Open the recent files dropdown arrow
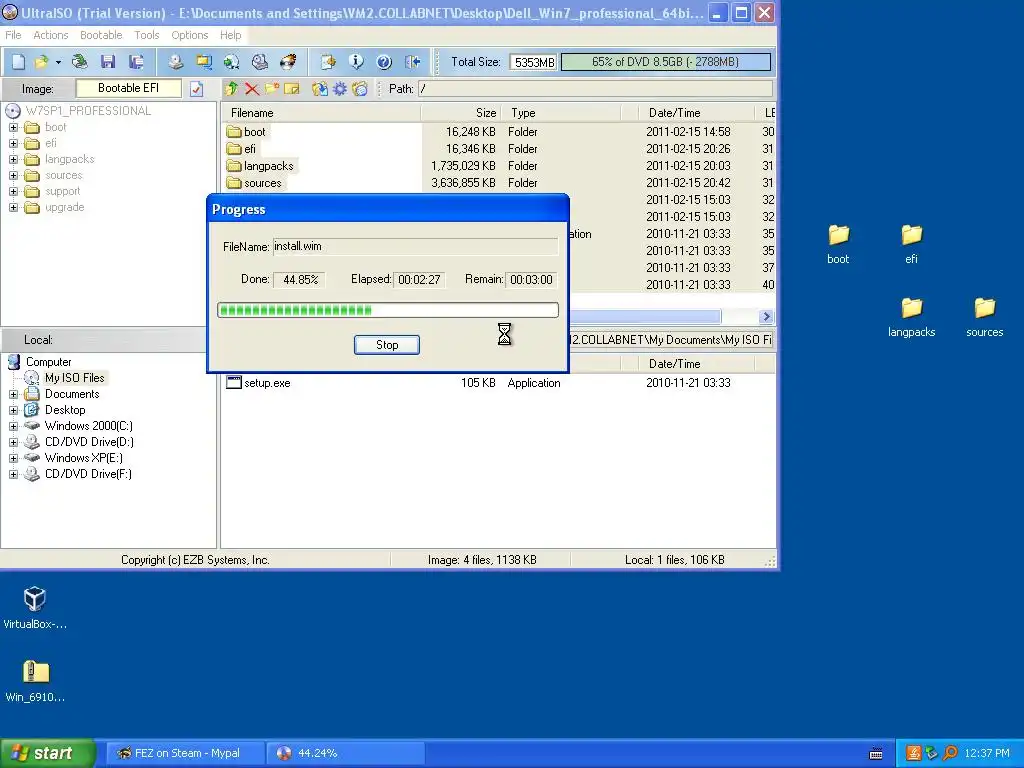 coord(58,63)
